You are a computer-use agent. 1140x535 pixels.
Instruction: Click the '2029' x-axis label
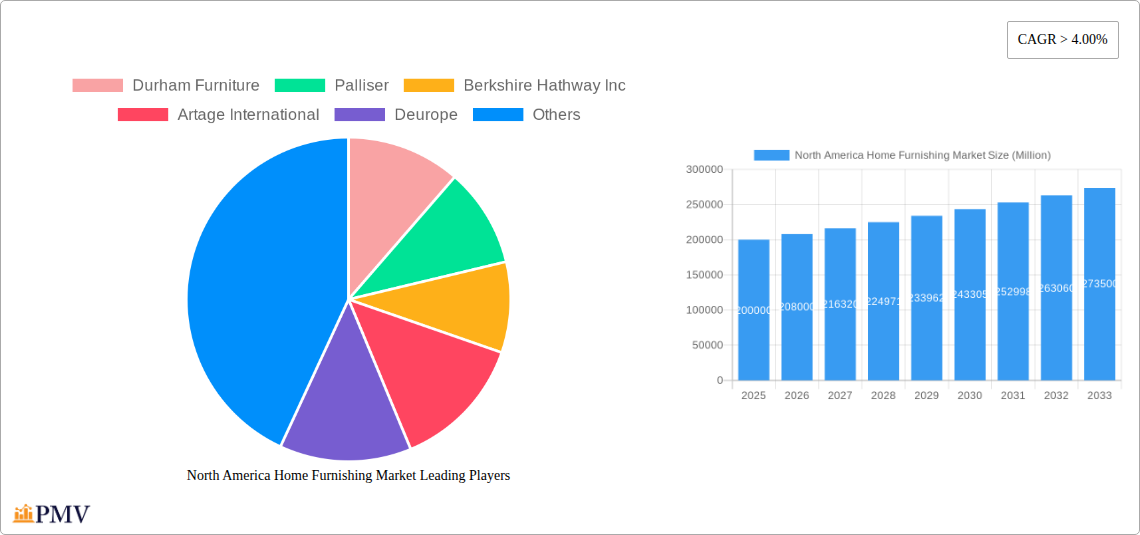pyautogui.click(x=926, y=395)
